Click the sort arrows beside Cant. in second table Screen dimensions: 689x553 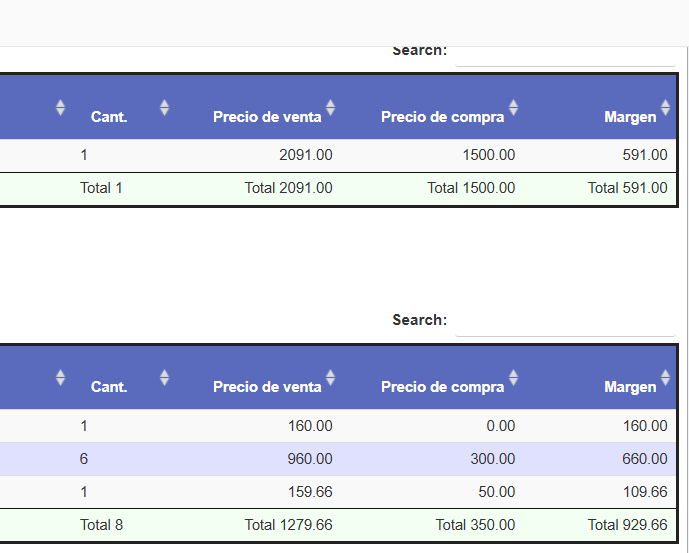164,377
